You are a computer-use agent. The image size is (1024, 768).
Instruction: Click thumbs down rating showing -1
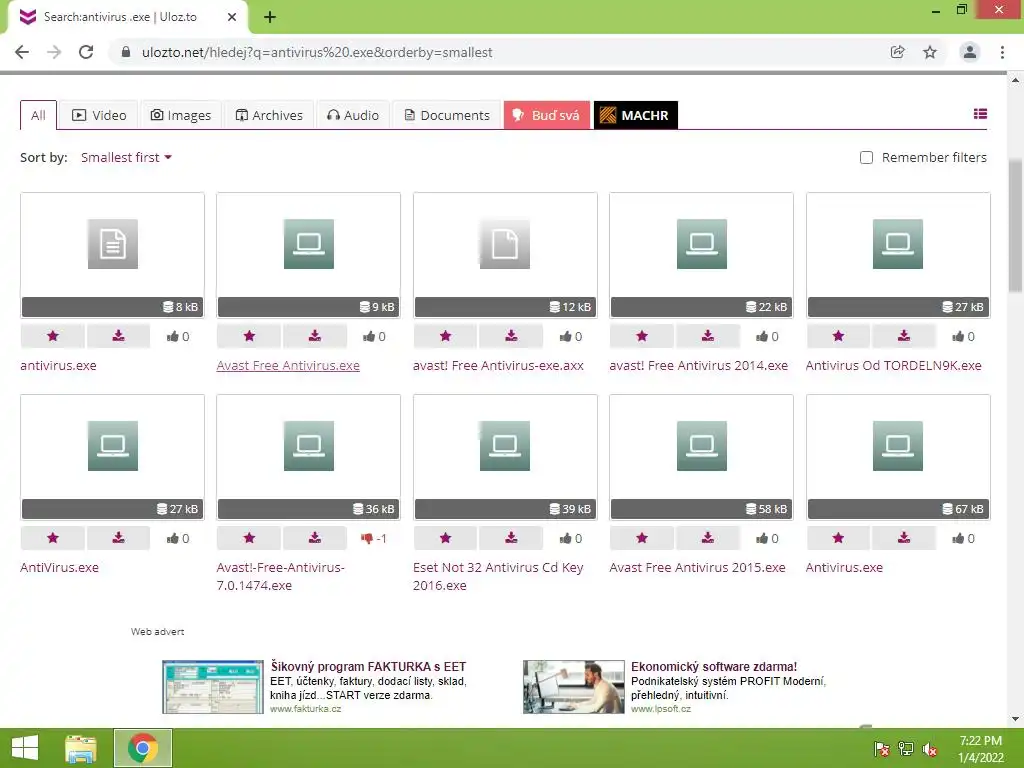(374, 538)
